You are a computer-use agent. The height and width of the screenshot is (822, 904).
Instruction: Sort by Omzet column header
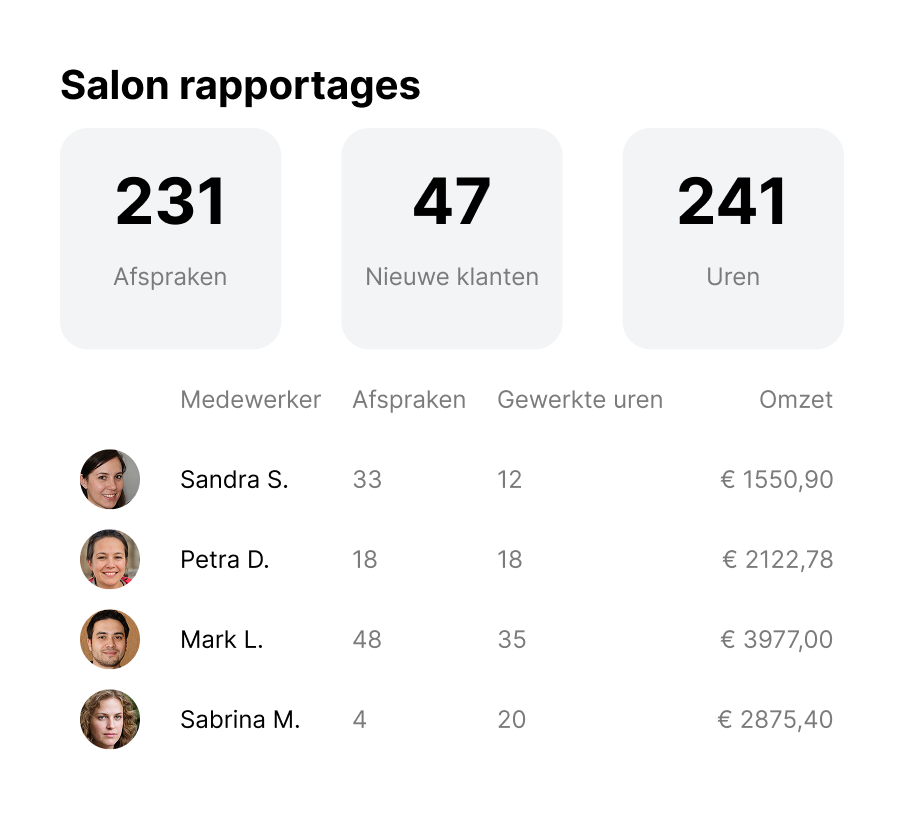pyautogui.click(x=796, y=400)
